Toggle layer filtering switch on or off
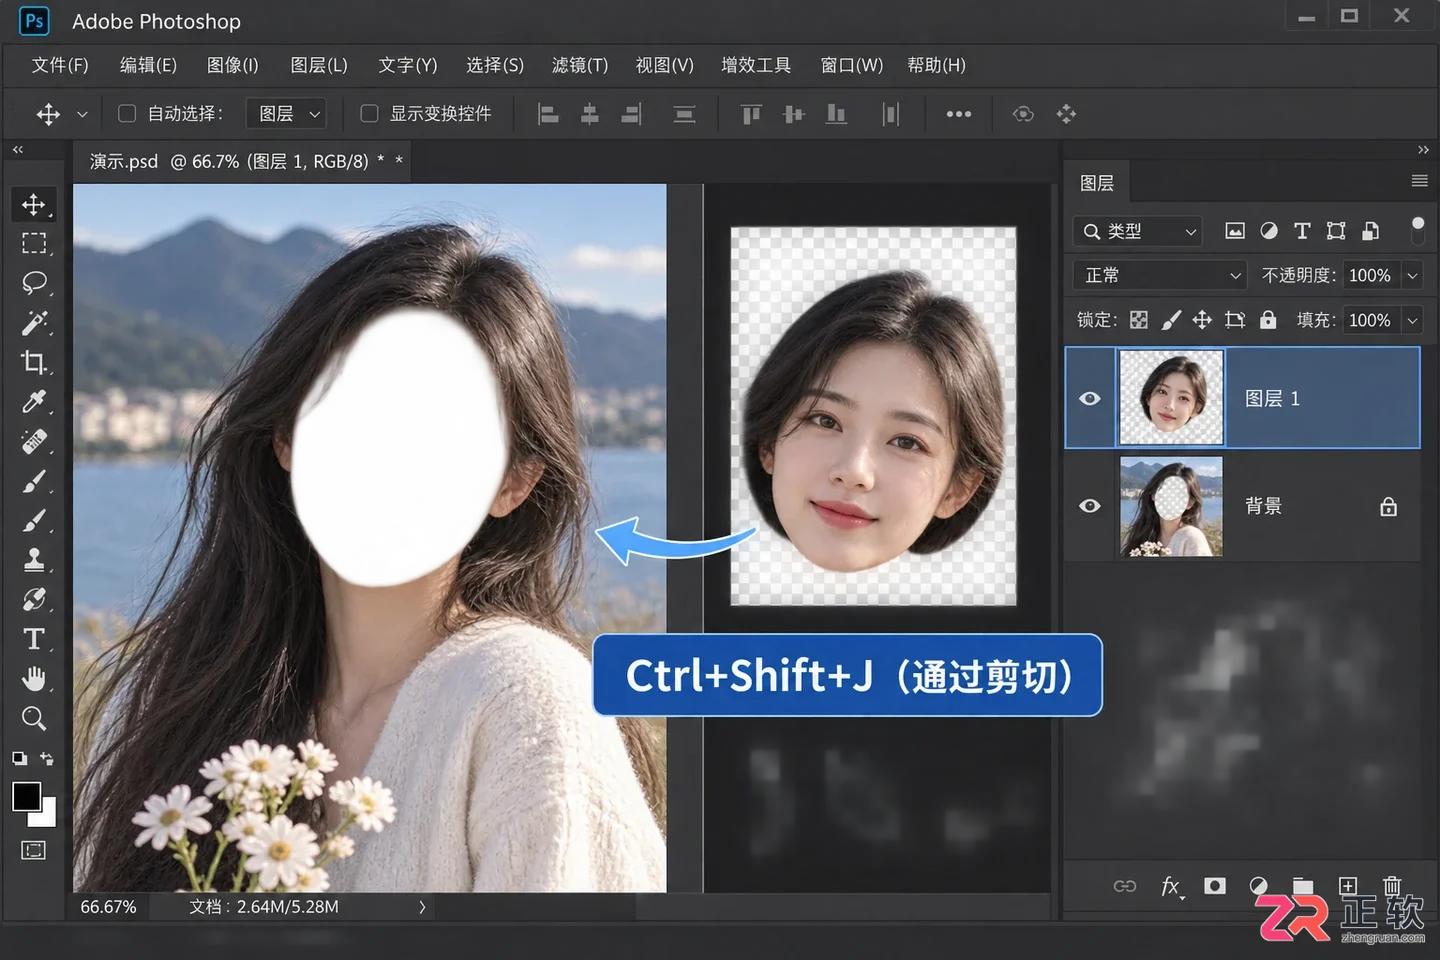Viewport: 1440px width, 960px height. 1417,230
